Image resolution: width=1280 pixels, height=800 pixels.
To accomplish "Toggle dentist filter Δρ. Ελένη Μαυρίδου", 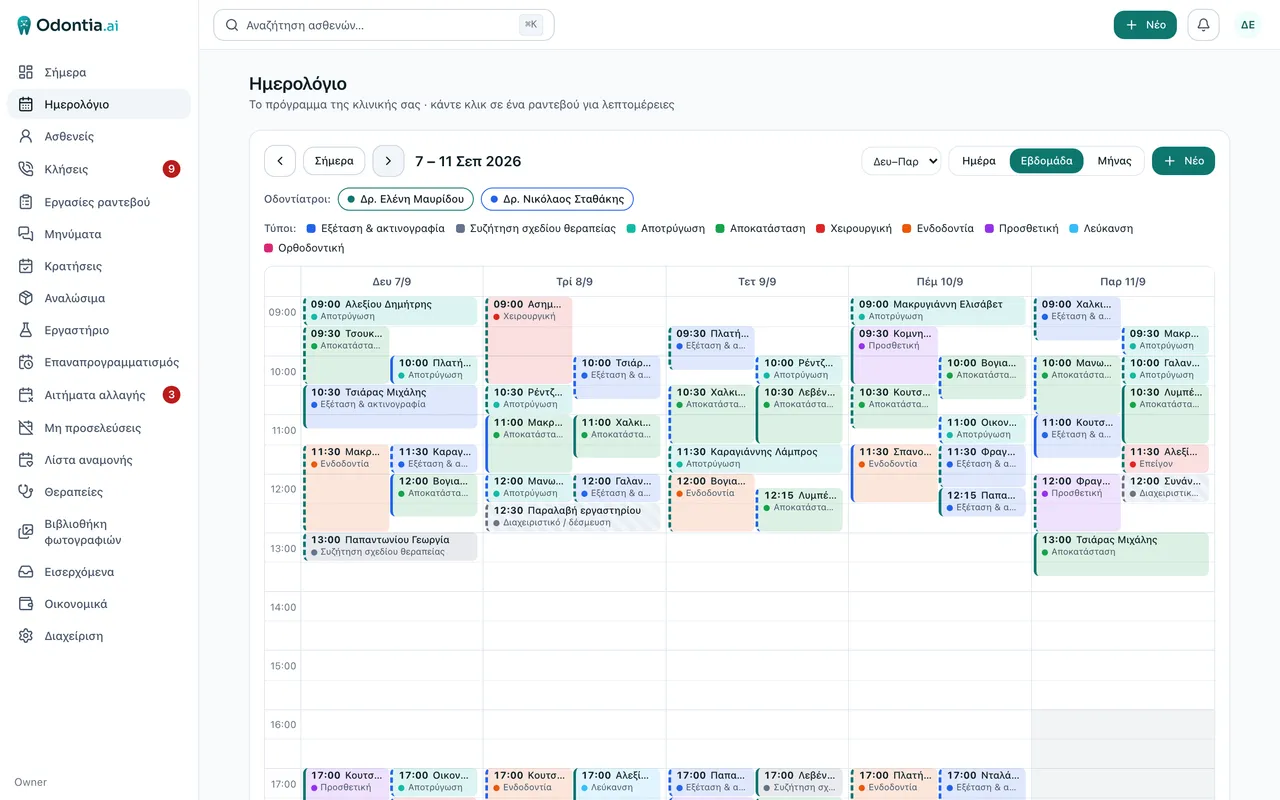I will (405, 199).
